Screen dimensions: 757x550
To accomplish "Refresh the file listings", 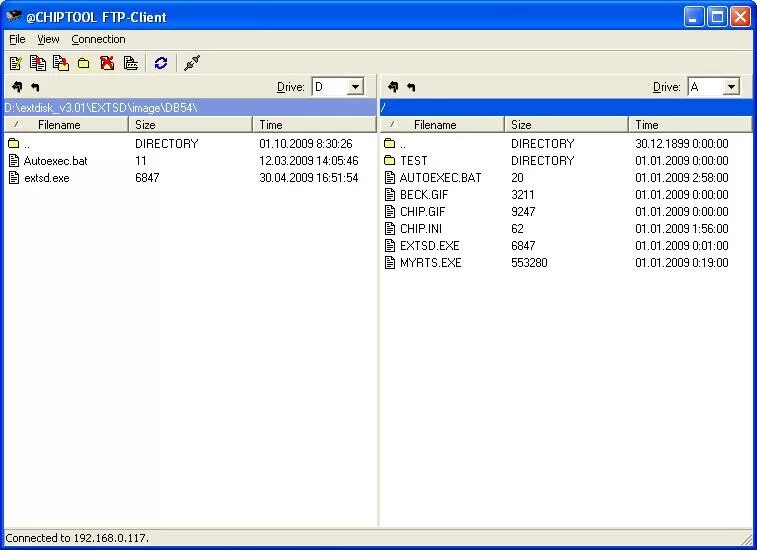I will coord(161,63).
